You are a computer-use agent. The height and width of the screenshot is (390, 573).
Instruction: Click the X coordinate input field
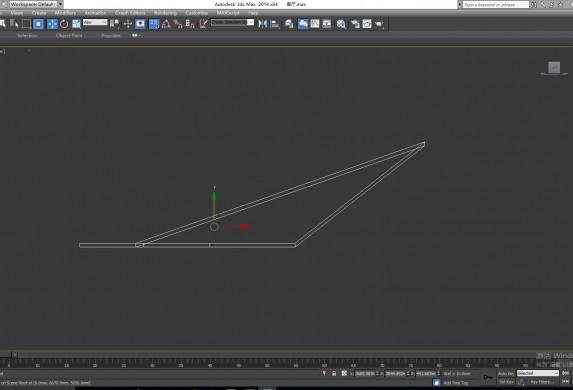365,374
